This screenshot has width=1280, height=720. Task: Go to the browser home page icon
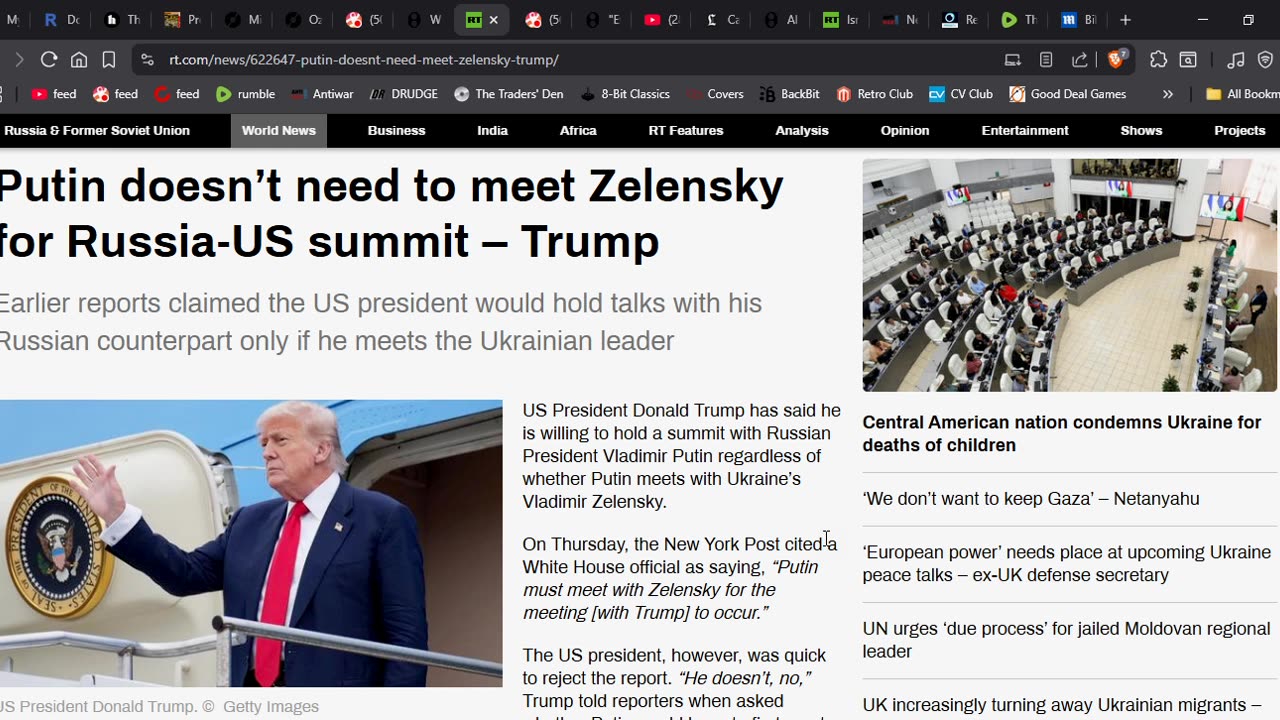pyautogui.click(x=79, y=60)
